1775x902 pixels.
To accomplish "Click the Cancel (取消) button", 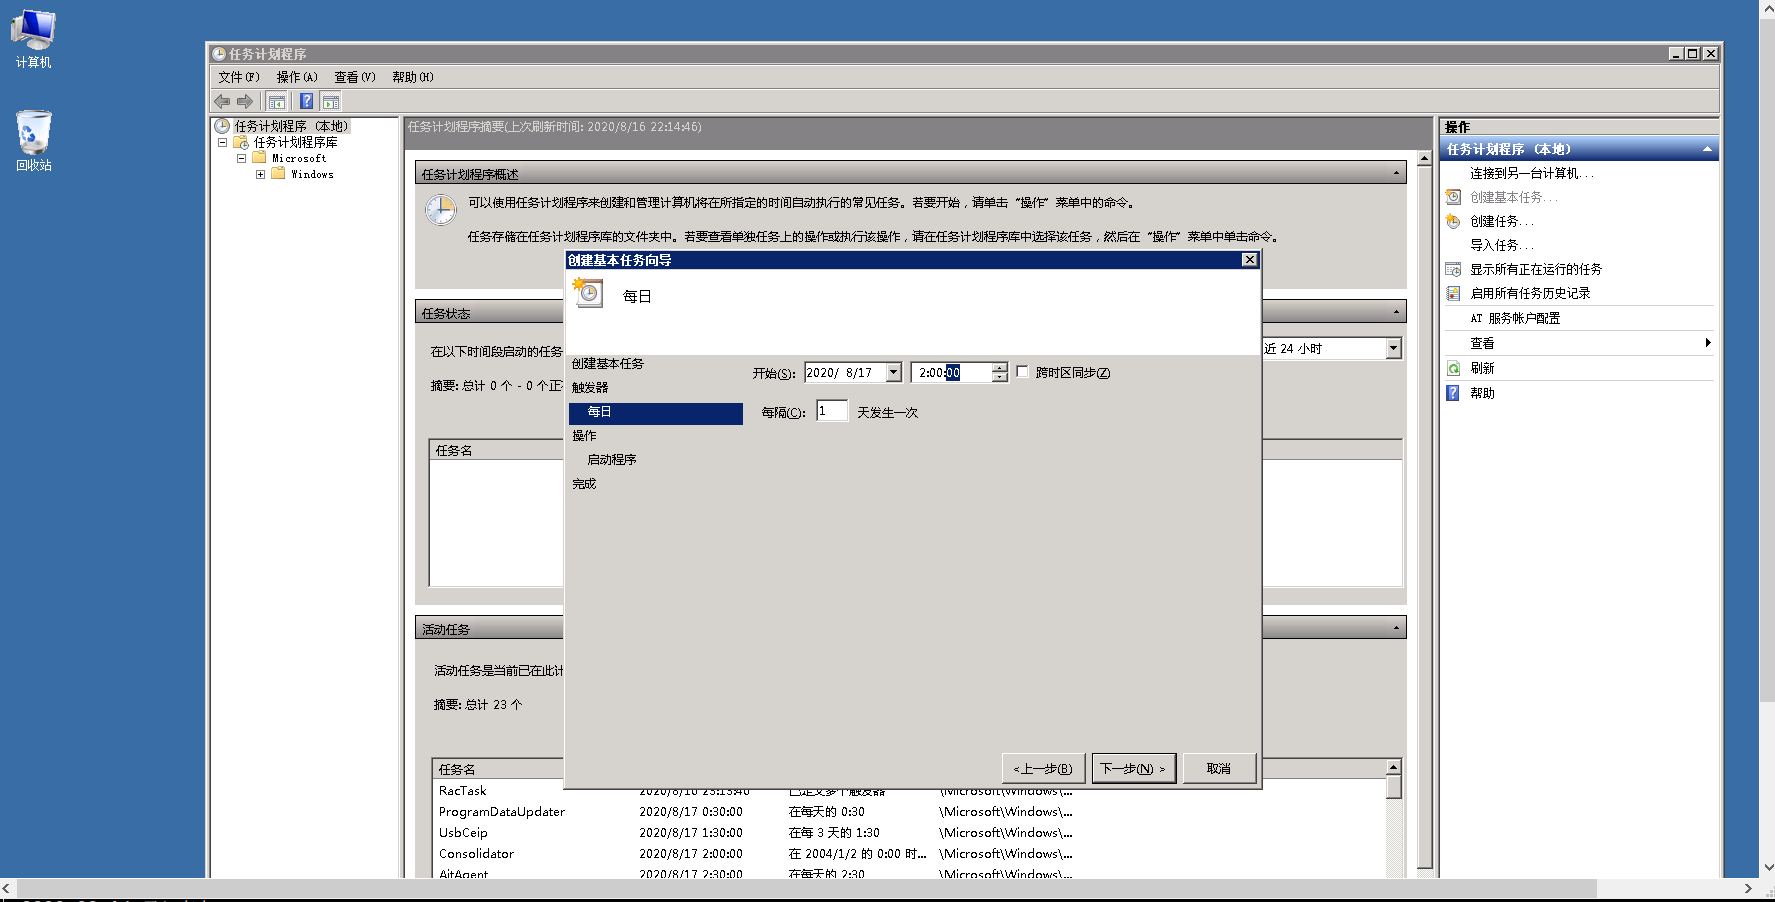I will coord(1219,768).
